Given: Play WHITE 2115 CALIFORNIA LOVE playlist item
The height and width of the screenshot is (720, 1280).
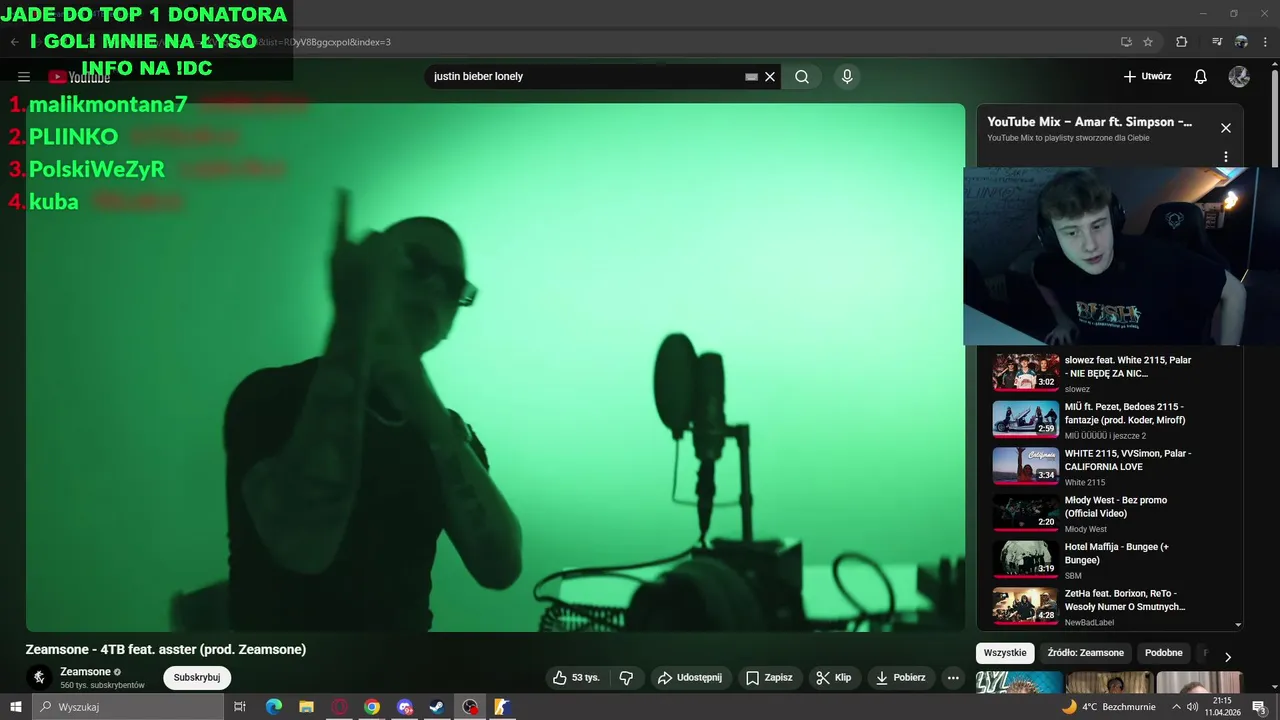Looking at the screenshot, I should [x=1108, y=466].
